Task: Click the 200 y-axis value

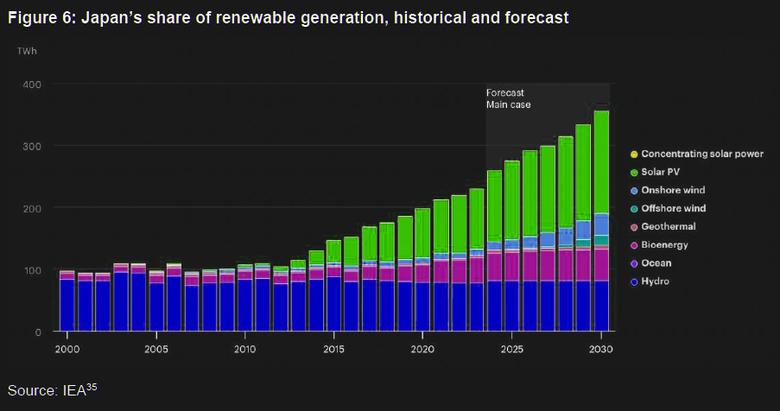Action: click(x=32, y=208)
